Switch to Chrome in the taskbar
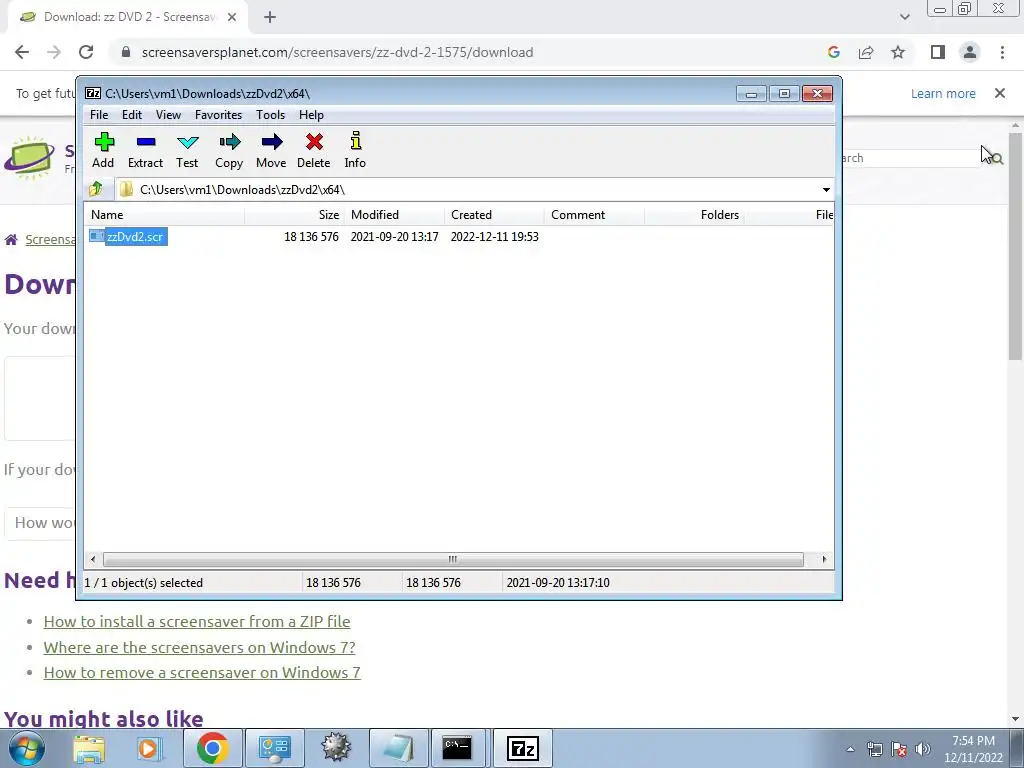Image resolution: width=1024 pixels, height=768 pixels. [x=212, y=748]
